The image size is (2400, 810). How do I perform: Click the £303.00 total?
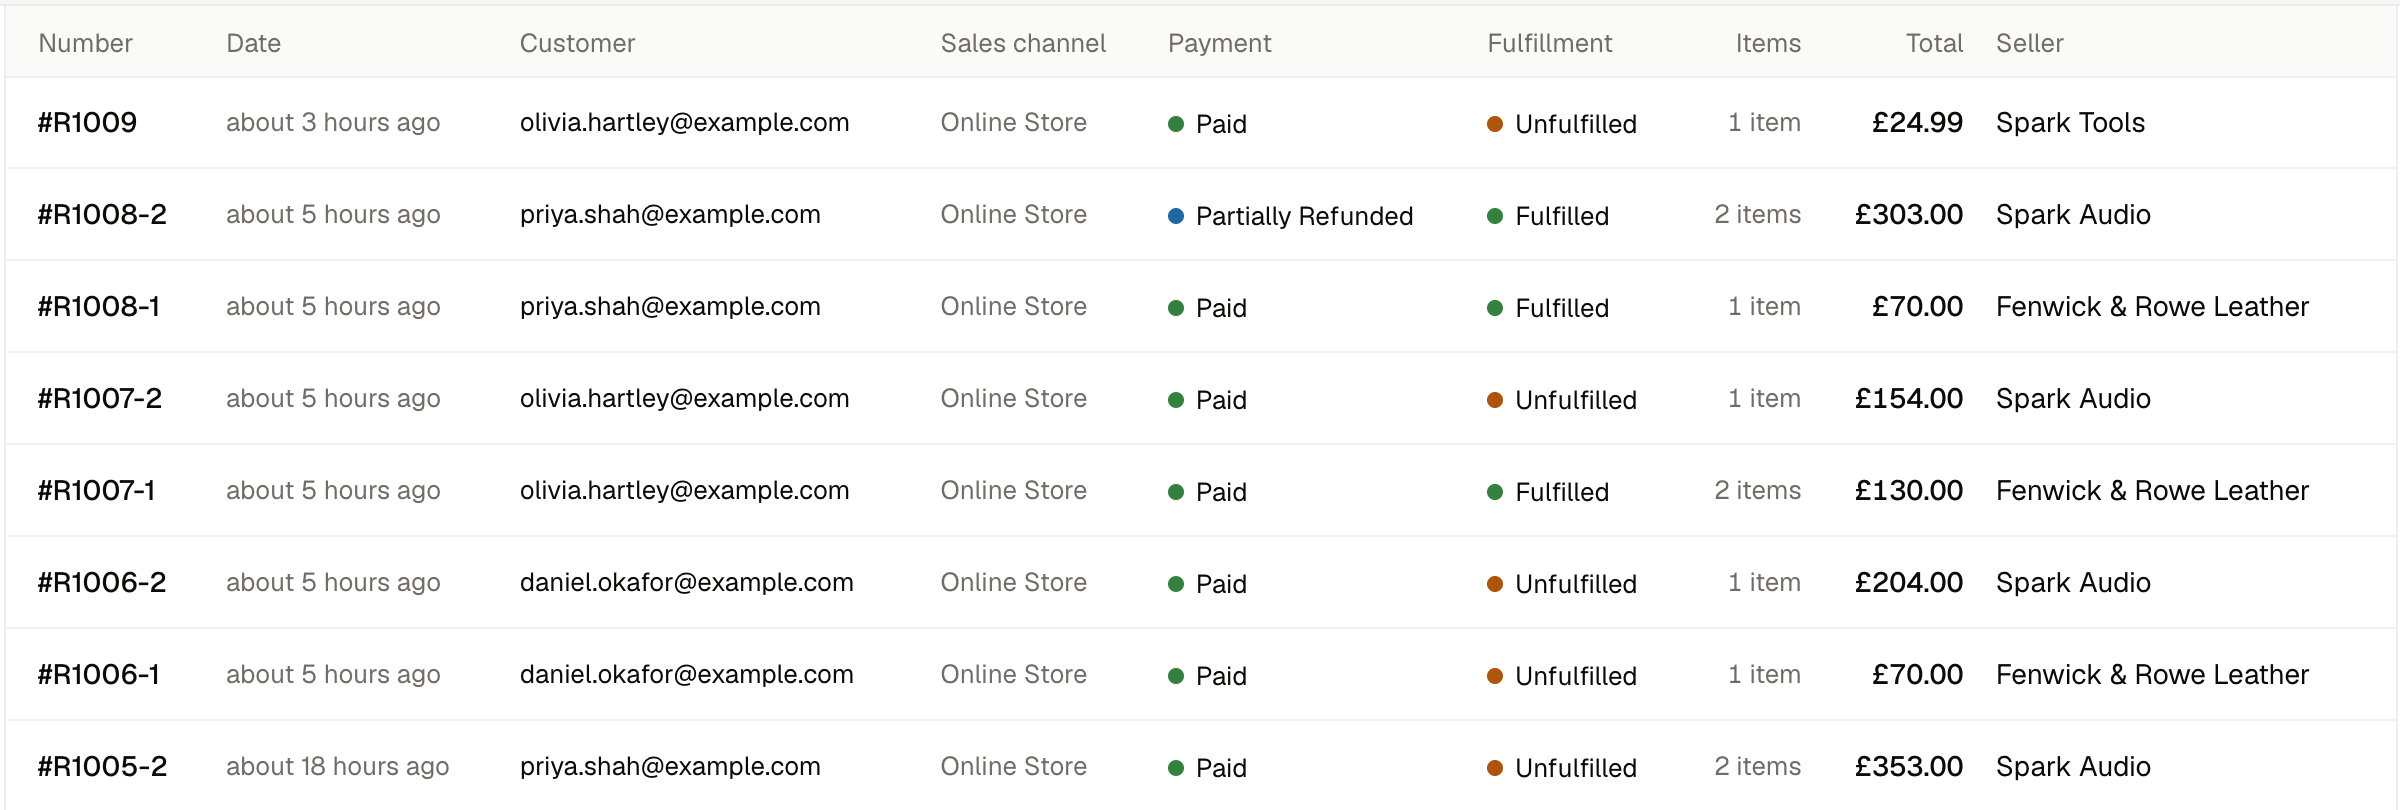[1909, 215]
